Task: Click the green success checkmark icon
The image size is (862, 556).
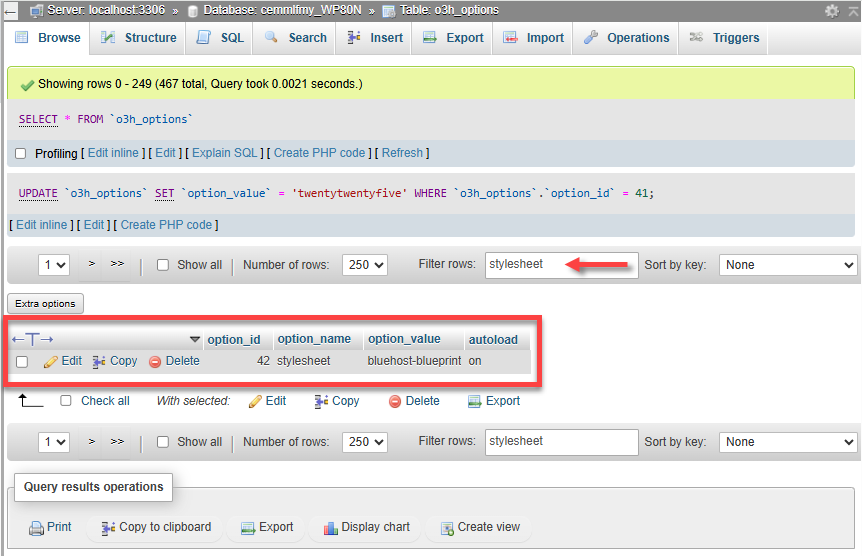Action: coord(27,85)
